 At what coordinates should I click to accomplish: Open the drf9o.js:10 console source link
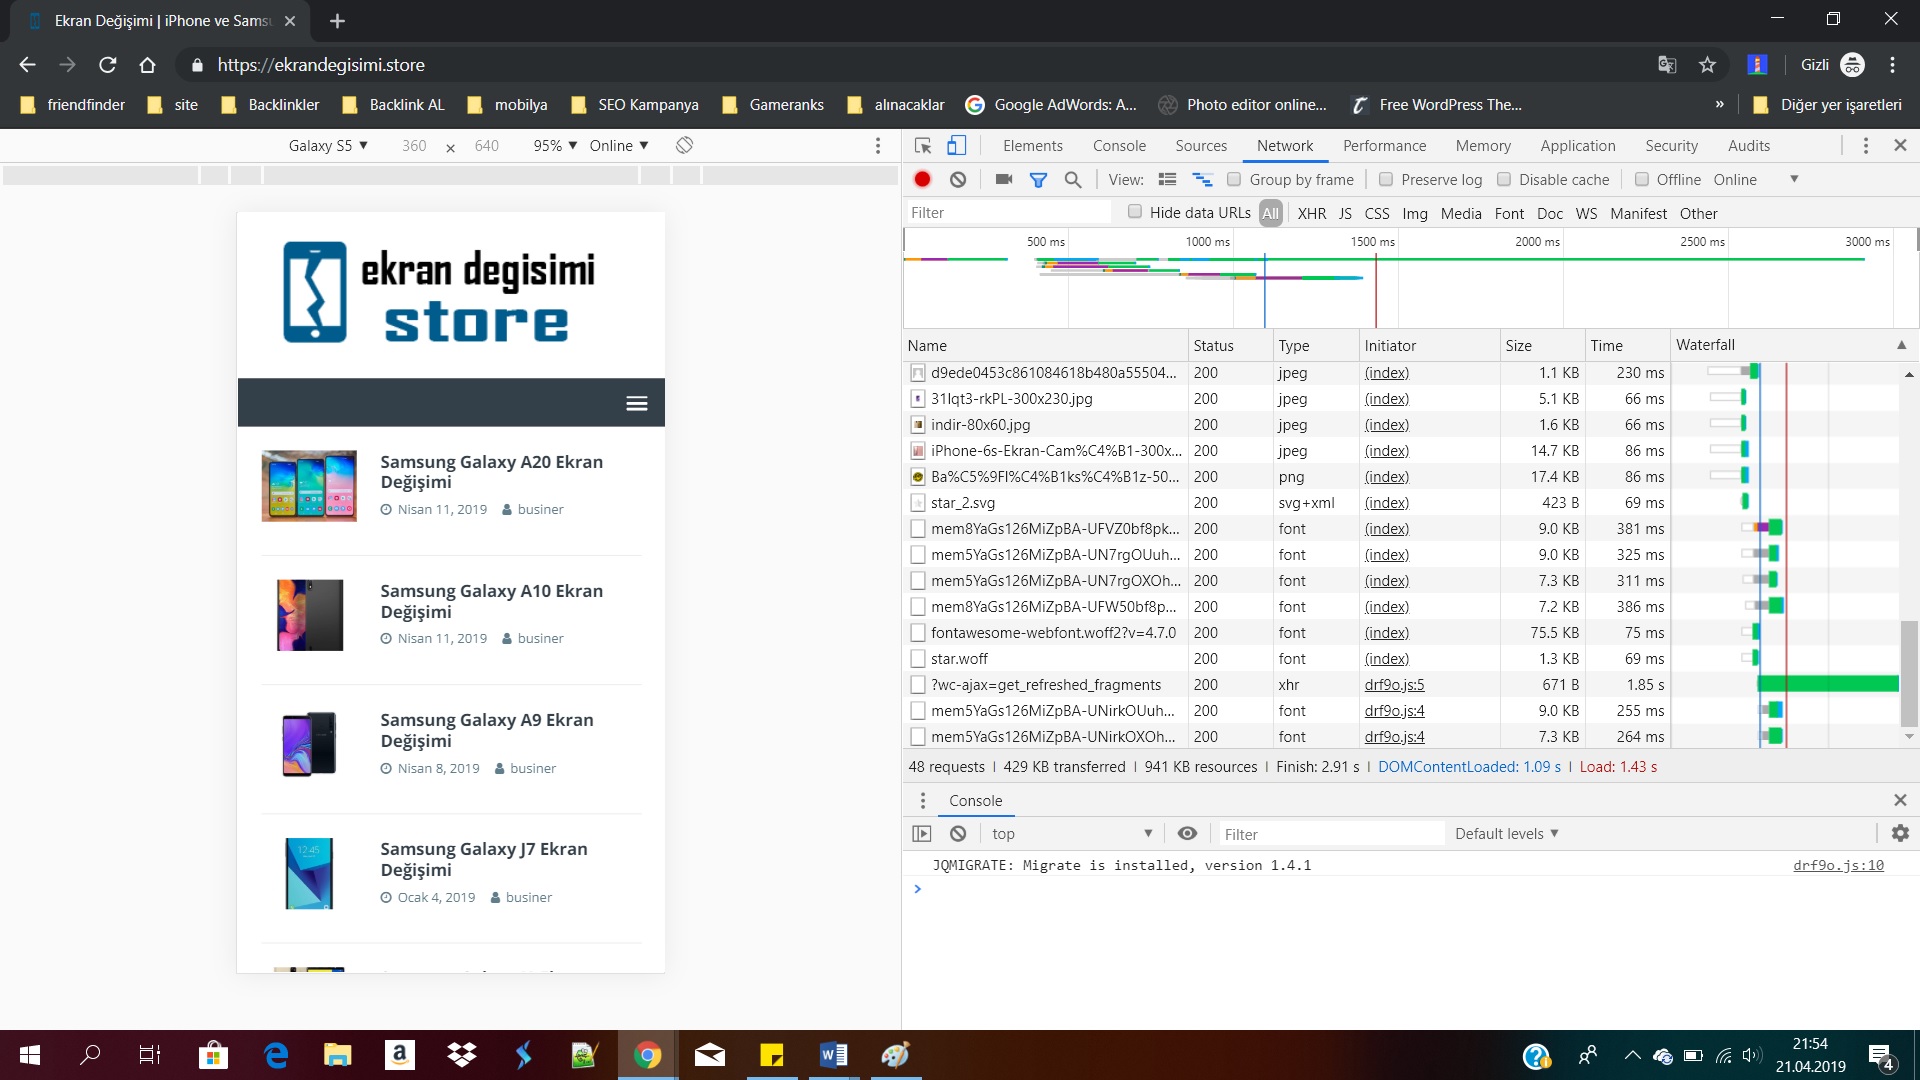pyautogui.click(x=1838, y=865)
